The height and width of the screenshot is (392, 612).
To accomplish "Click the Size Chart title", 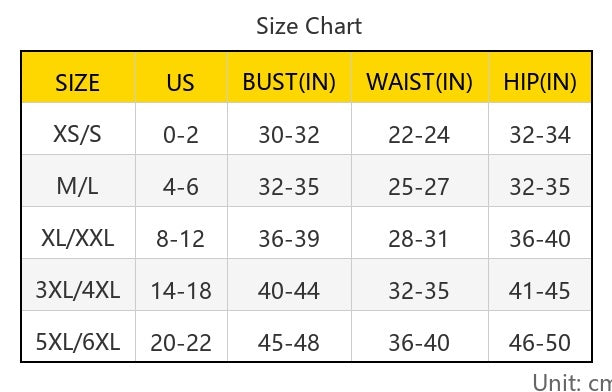I will click(309, 26).
